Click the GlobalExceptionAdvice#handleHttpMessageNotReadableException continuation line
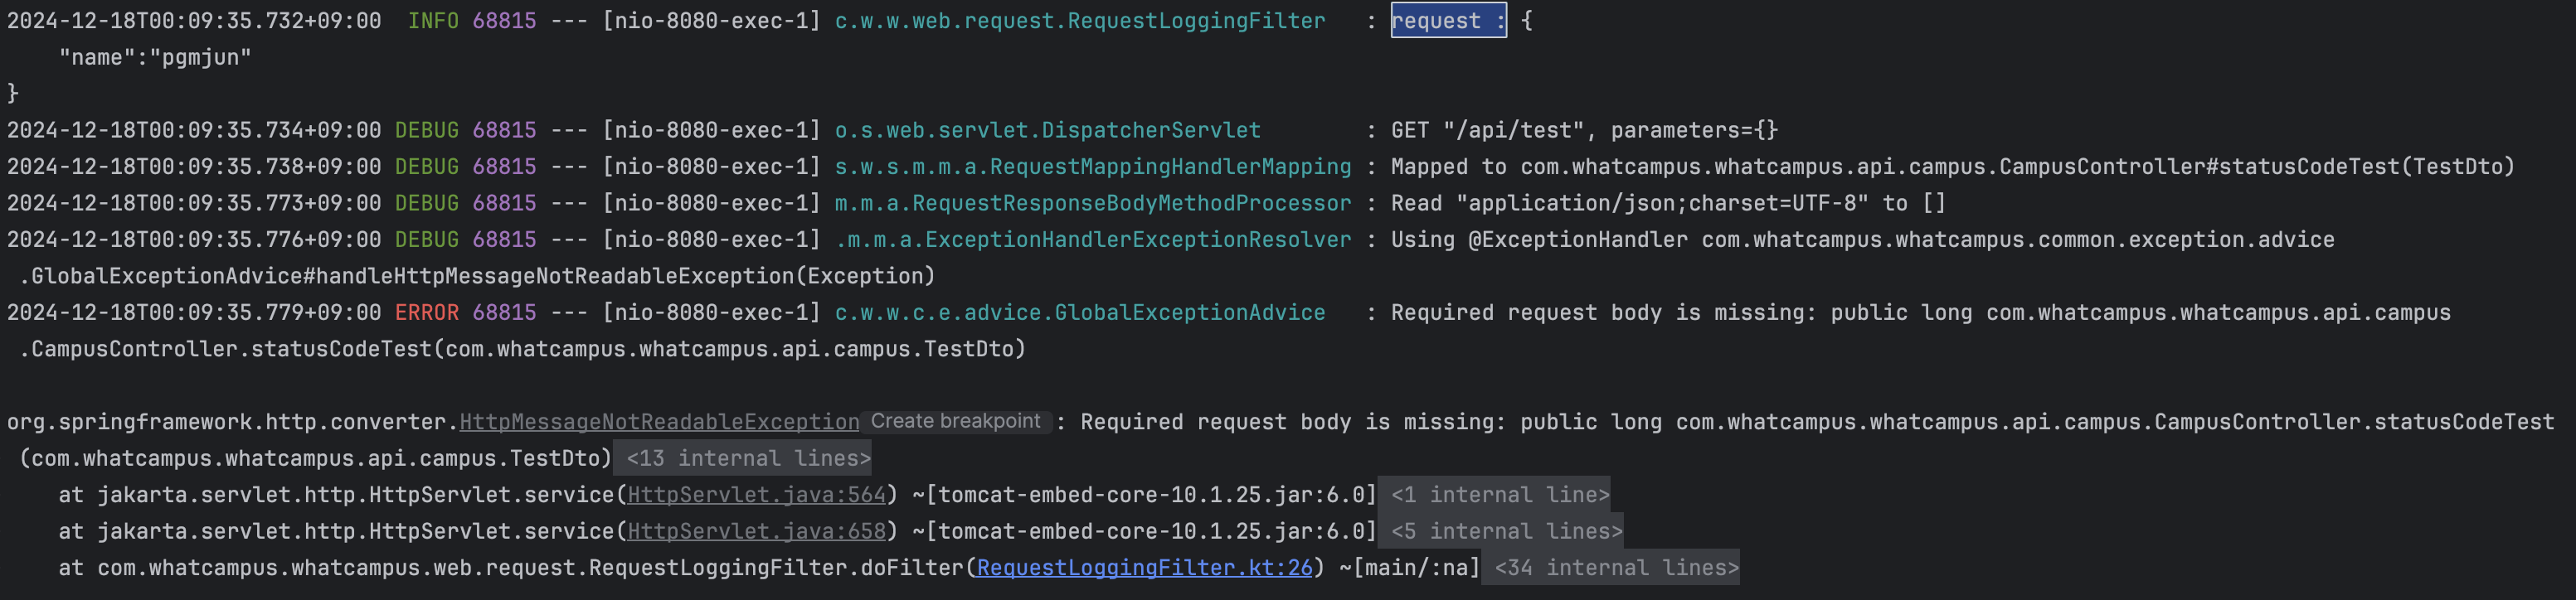Screen dimensions: 2576x600 (477, 276)
